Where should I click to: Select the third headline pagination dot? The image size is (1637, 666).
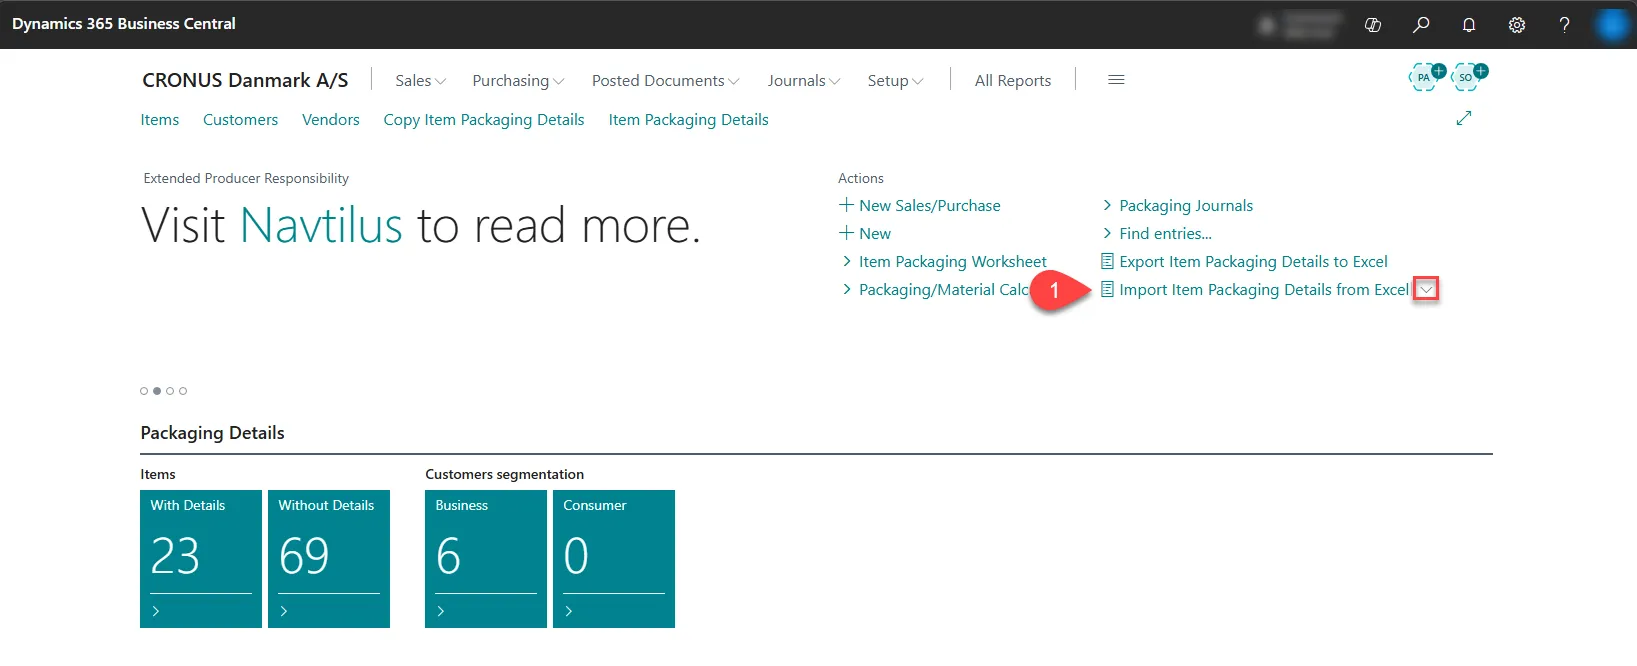(170, 391)
